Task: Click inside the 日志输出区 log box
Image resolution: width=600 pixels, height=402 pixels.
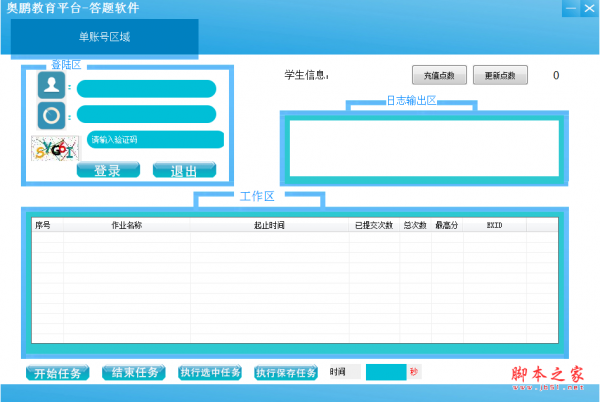Action: click(x=424, y=148)
